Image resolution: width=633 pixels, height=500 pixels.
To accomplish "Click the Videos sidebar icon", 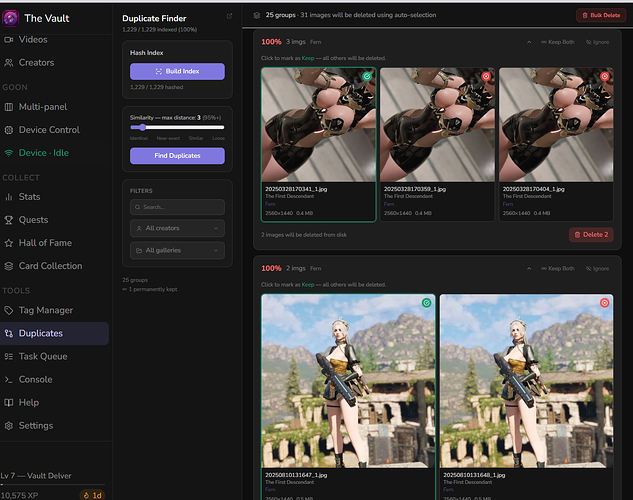I will (8, 40).
